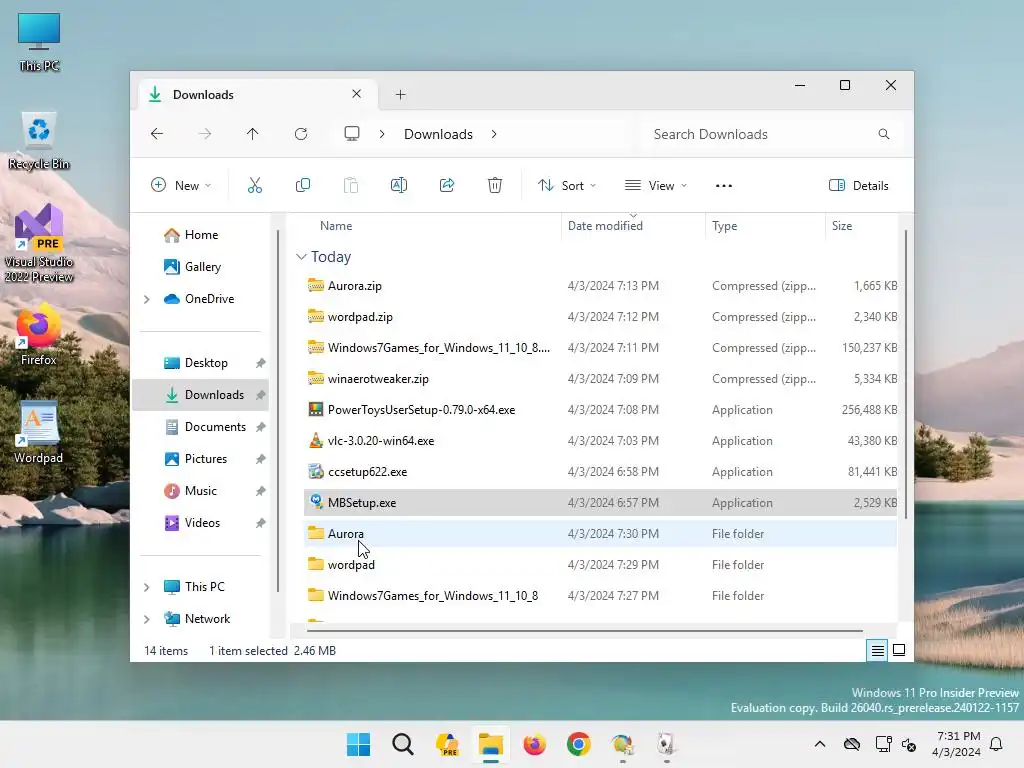This screenshot has height=768, width=1024.
Task: Open Chrome from the taskbar
Action: [579, 744]
